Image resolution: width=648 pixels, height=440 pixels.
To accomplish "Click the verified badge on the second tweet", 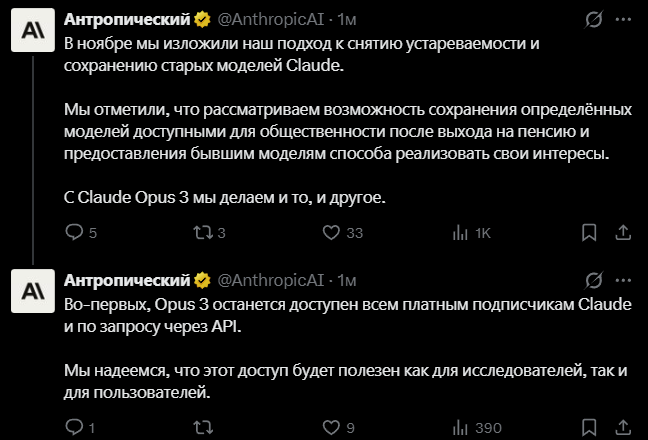I will coord(201,277).
